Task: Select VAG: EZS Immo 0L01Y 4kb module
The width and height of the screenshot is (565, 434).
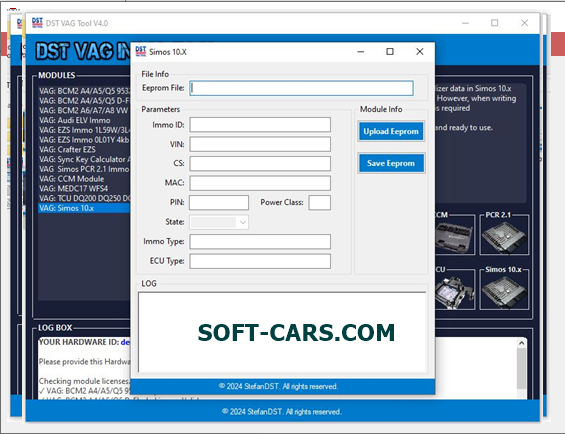Action: (84, 140)
